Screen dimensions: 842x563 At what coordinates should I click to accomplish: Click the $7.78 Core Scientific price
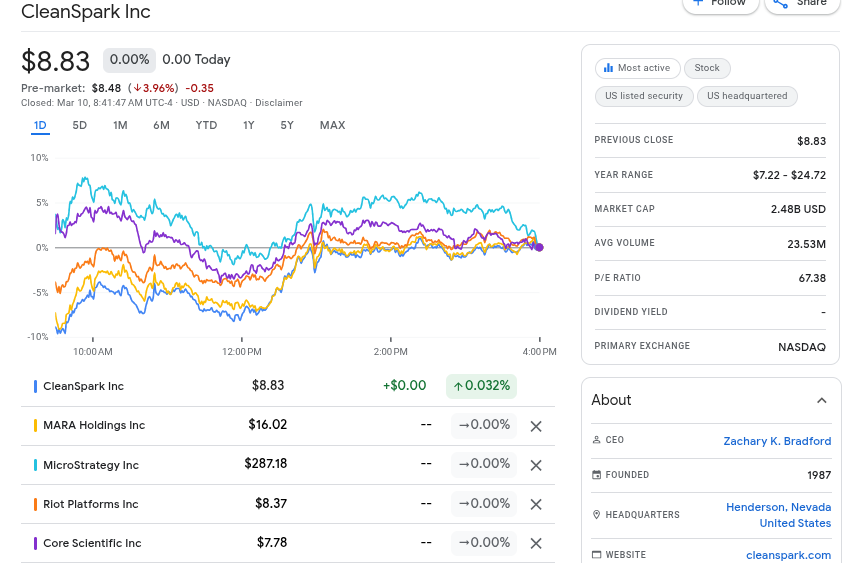click(x=272, y=543)
